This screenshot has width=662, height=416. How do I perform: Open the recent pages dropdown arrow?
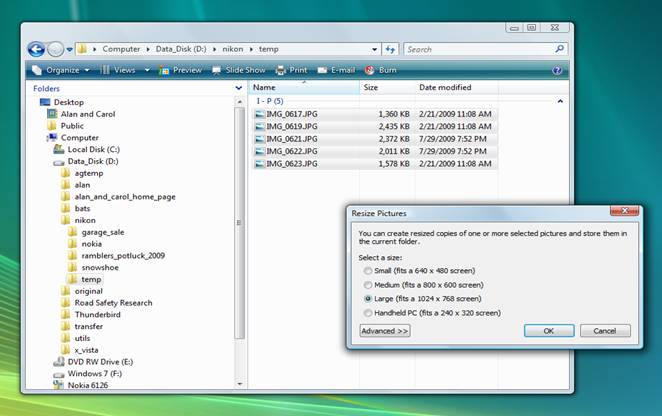tap(69, 50)
